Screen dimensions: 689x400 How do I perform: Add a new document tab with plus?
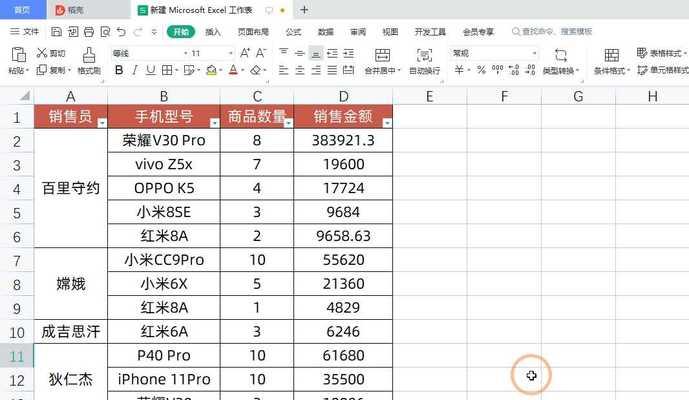(304, 10)
